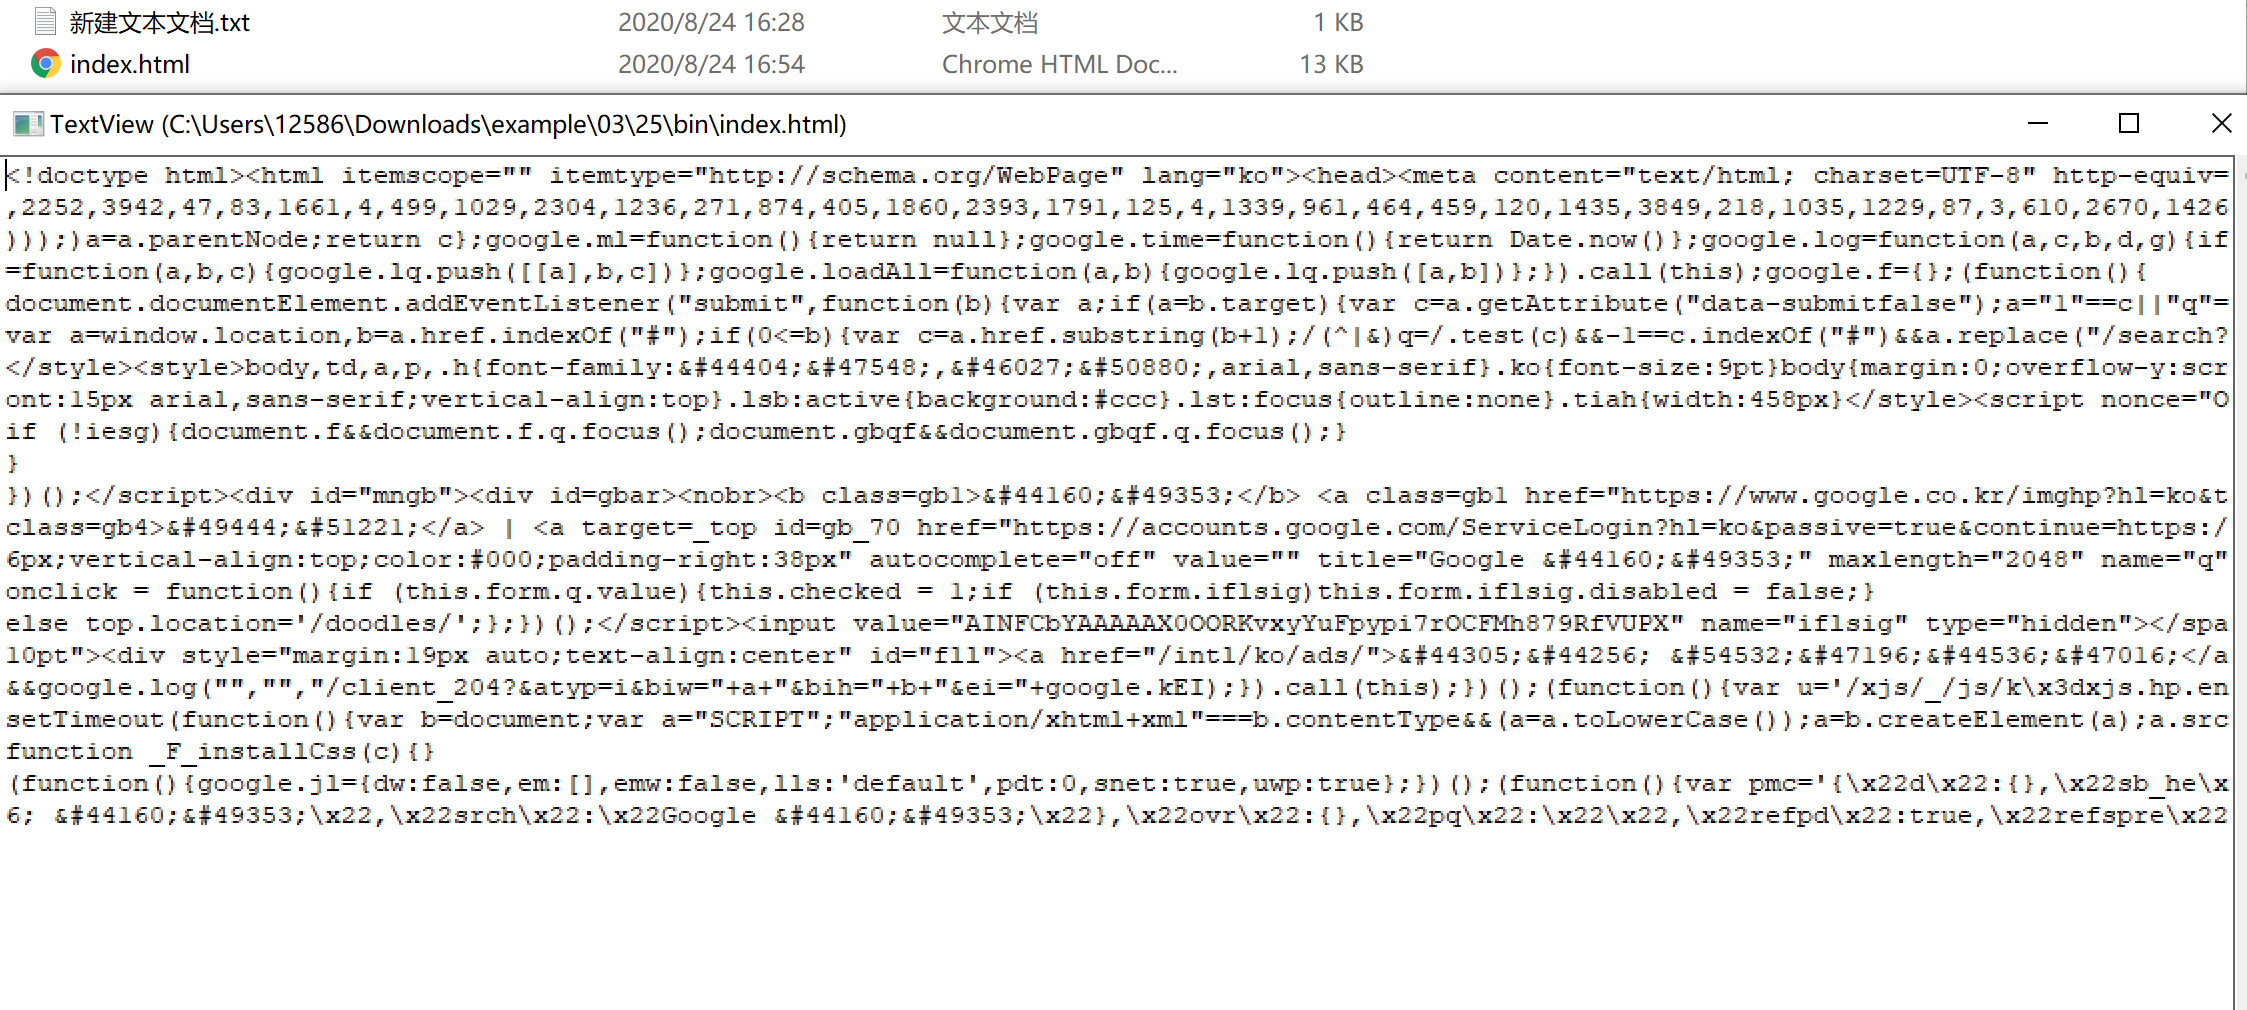Select the text document icon for 新建文本文档.txt

45,21
